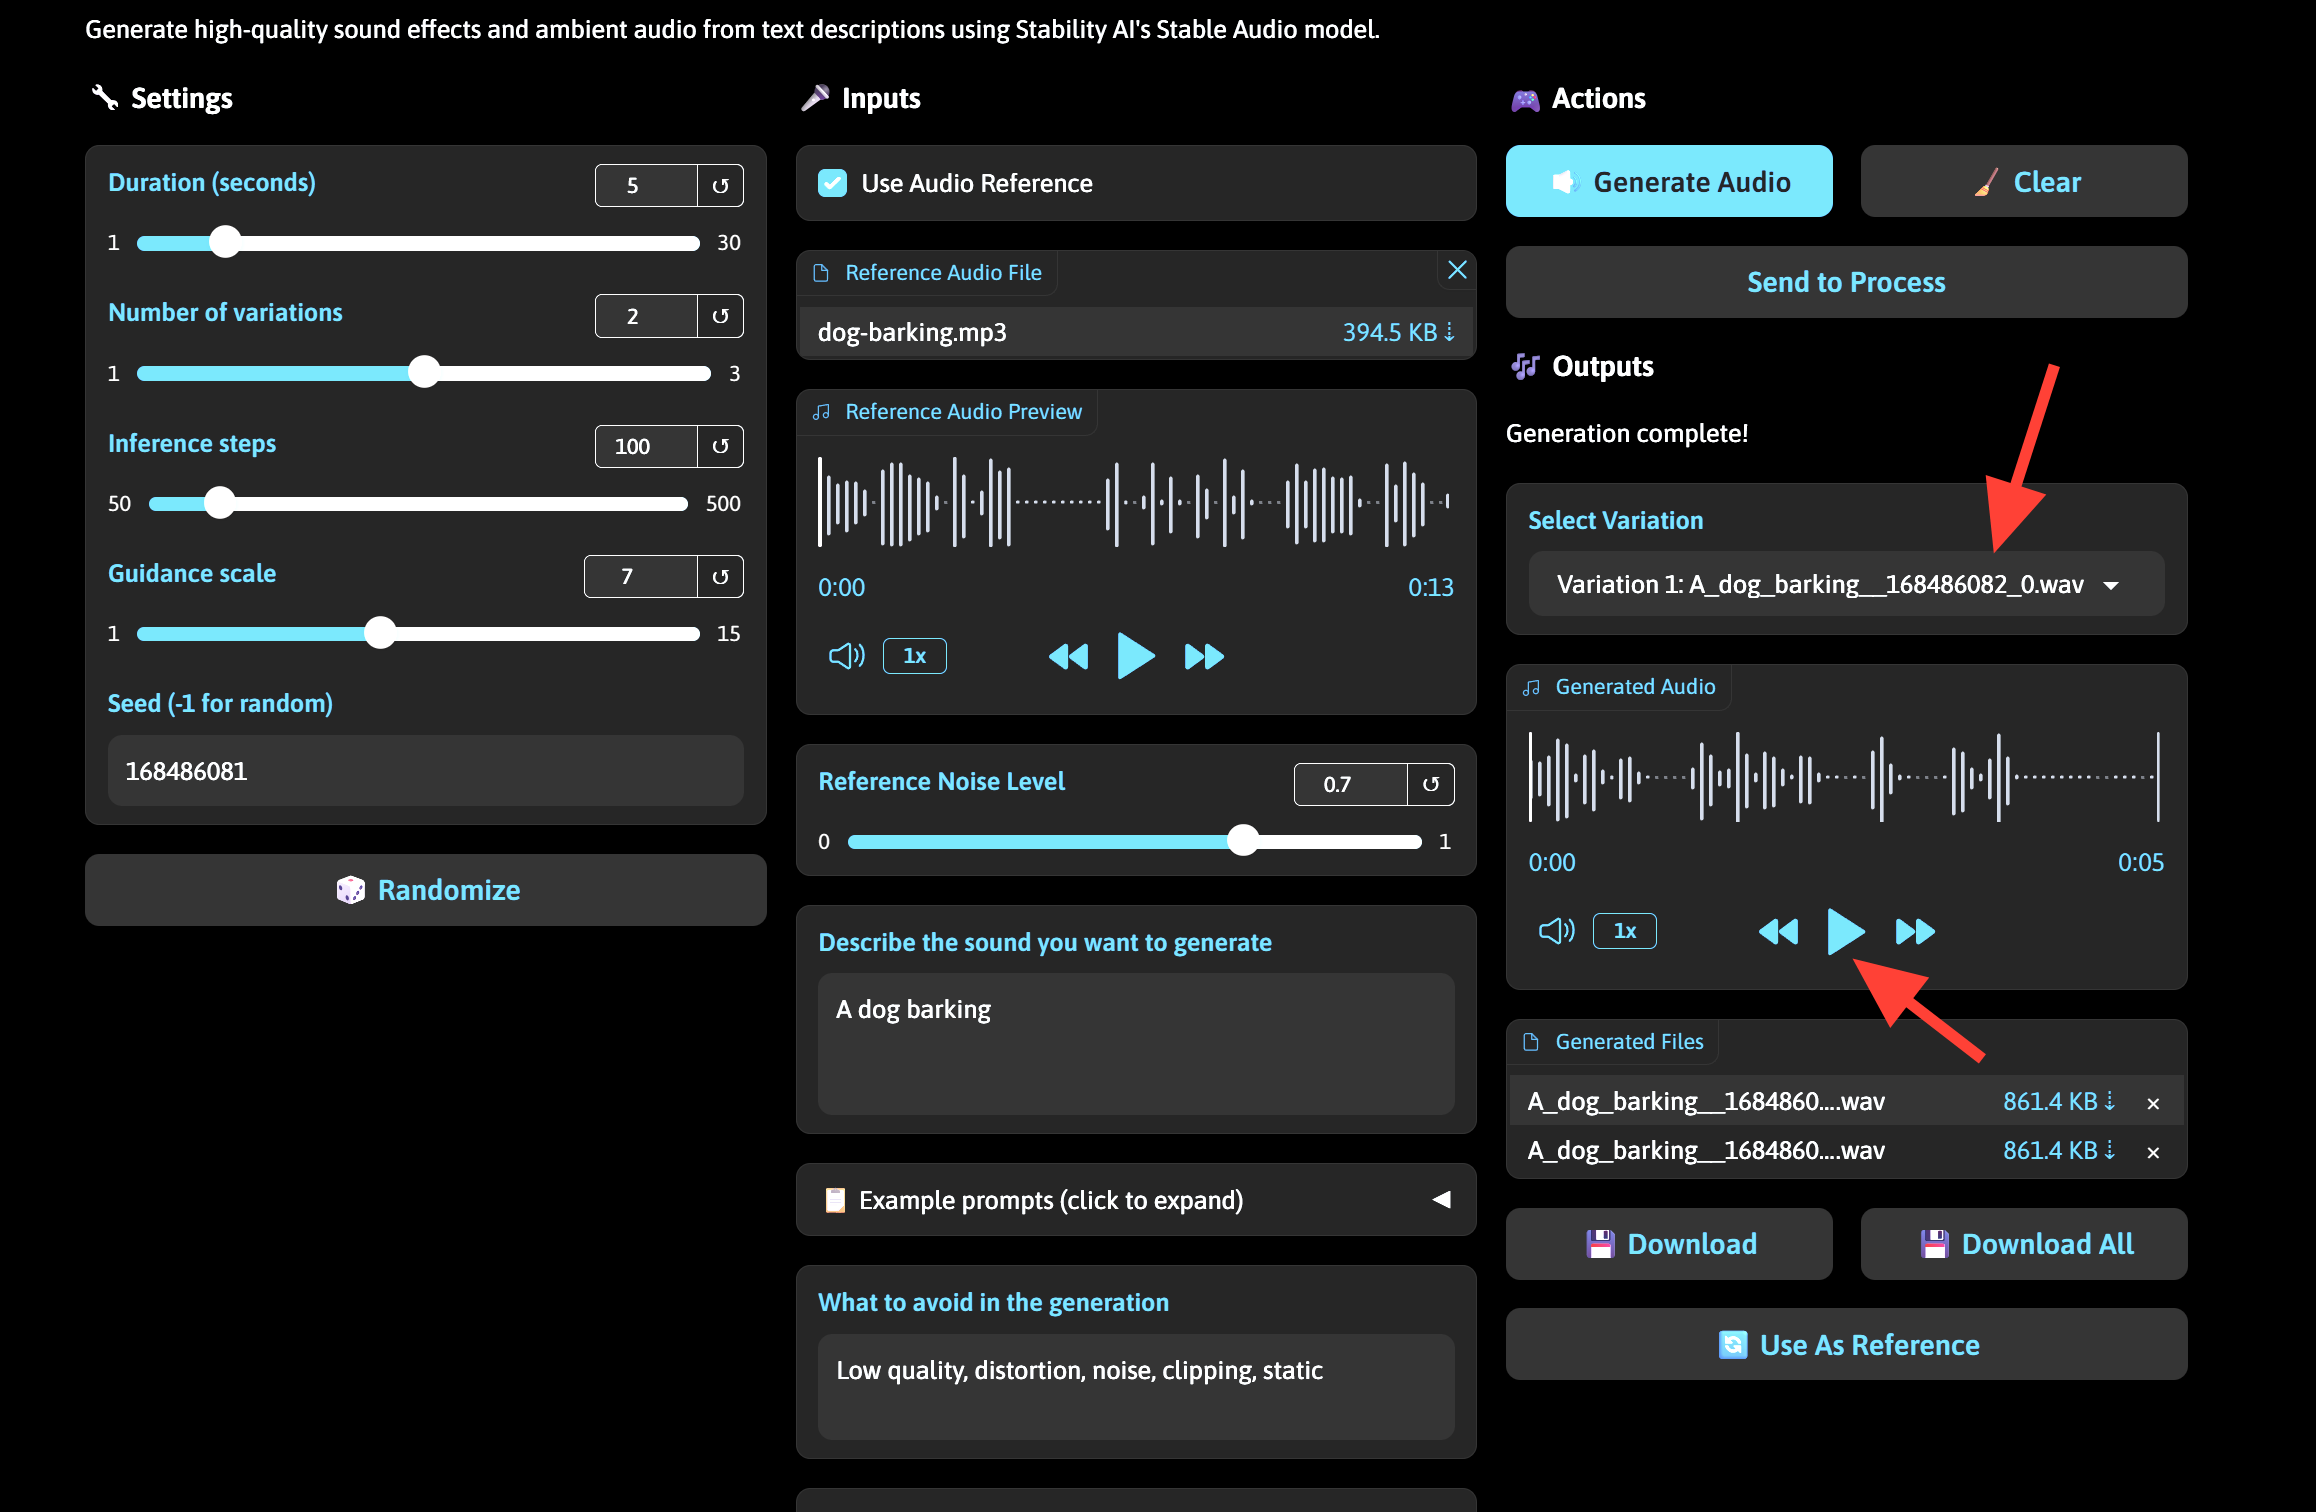Reset the Duration value to default
The width and height of the screenshot is (2316, 1512).
(x=720, y=185)
